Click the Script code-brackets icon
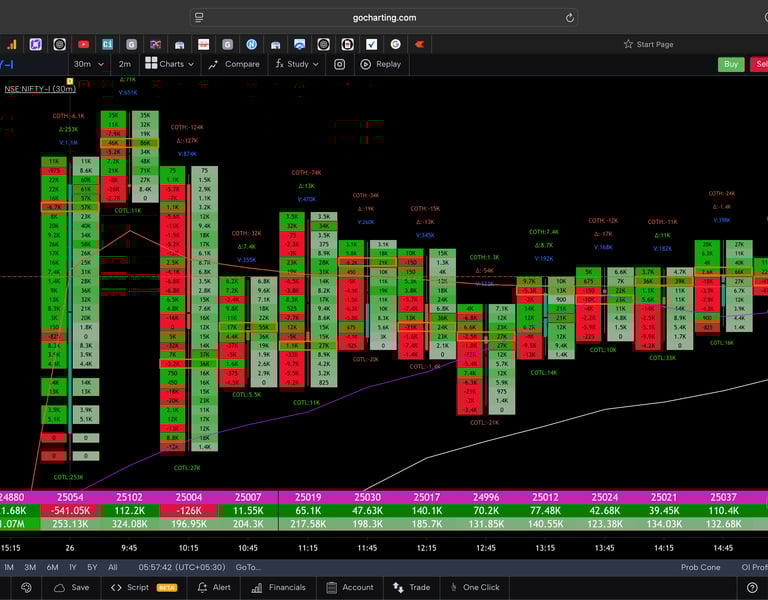Image resolution: width=768 pixels, height=600 pixels. pos(116,587)
